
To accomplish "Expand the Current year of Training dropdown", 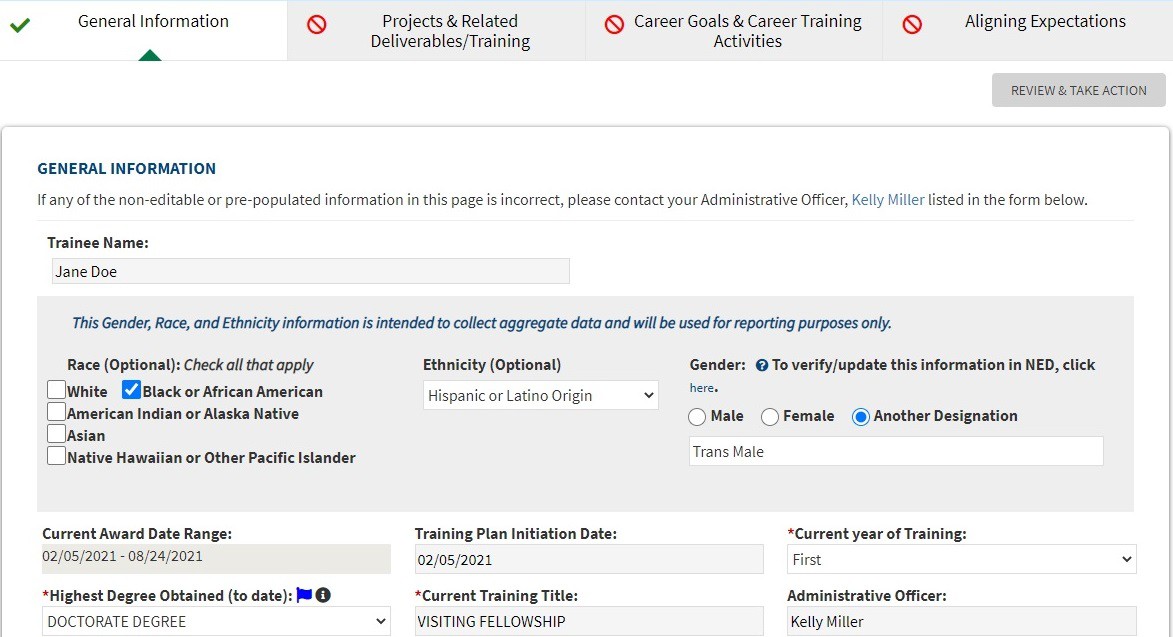I will tap(962, 560).
